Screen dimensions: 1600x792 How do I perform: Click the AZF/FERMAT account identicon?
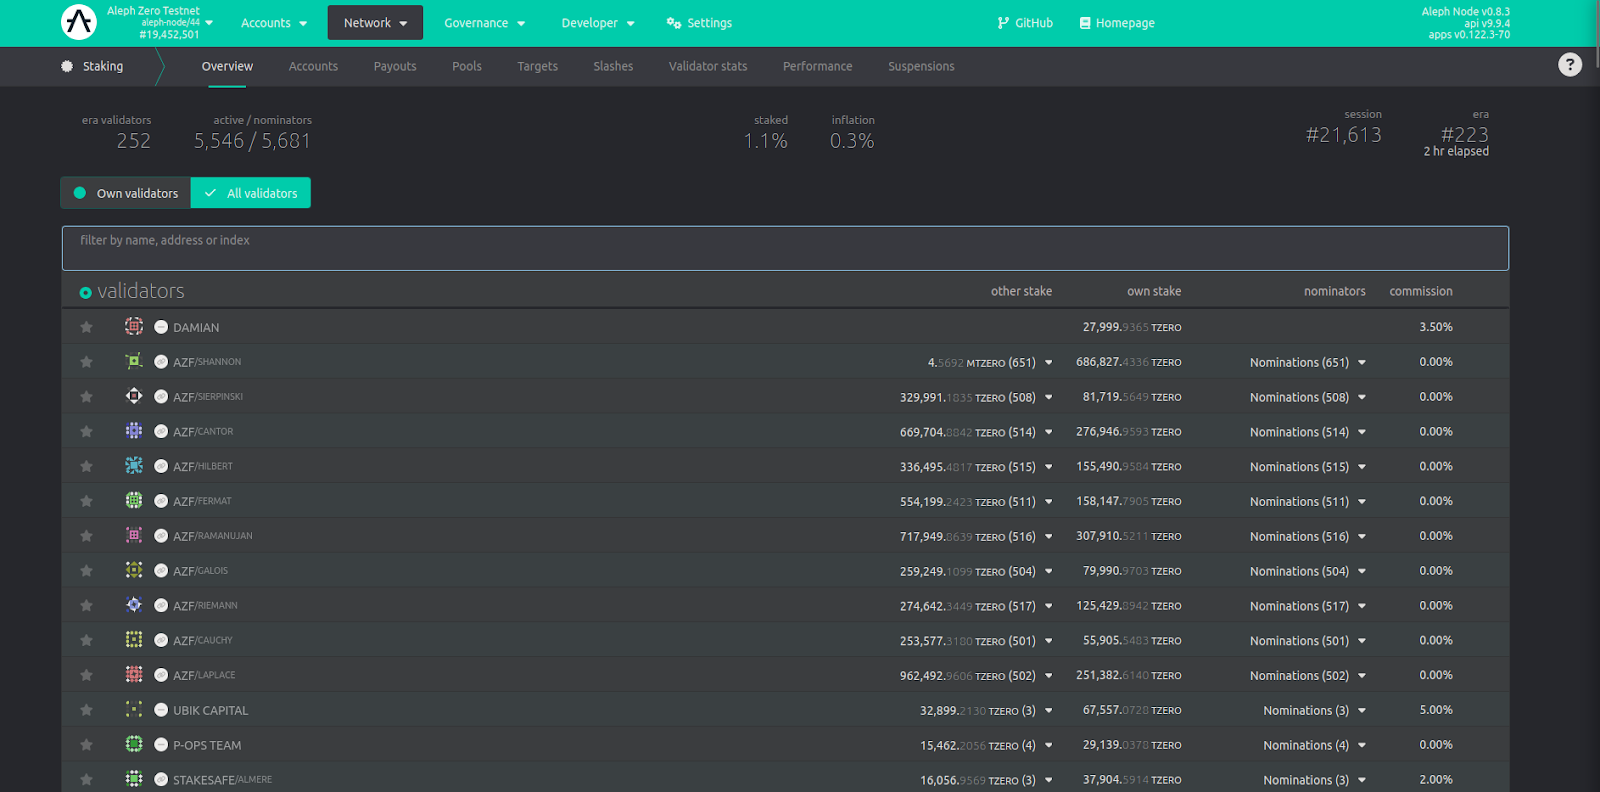pyautogui.click(x=134, y=500)
